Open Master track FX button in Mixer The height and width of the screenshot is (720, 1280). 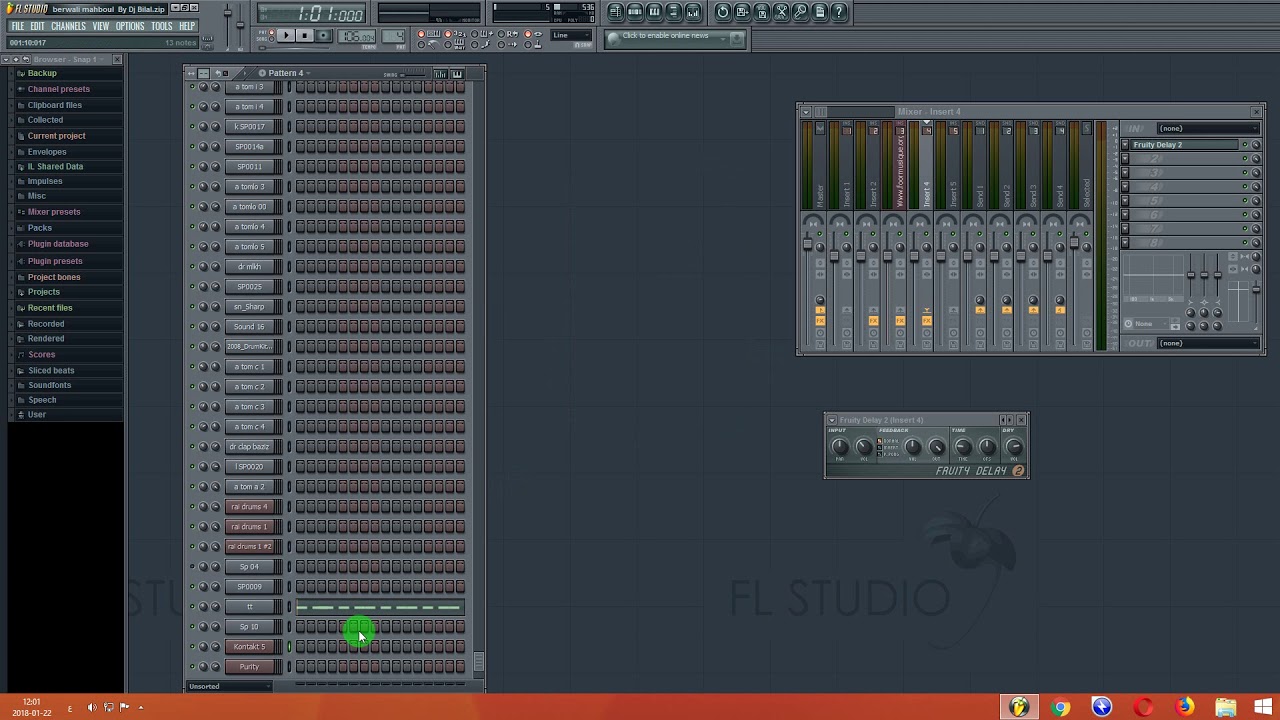(820, 320)
